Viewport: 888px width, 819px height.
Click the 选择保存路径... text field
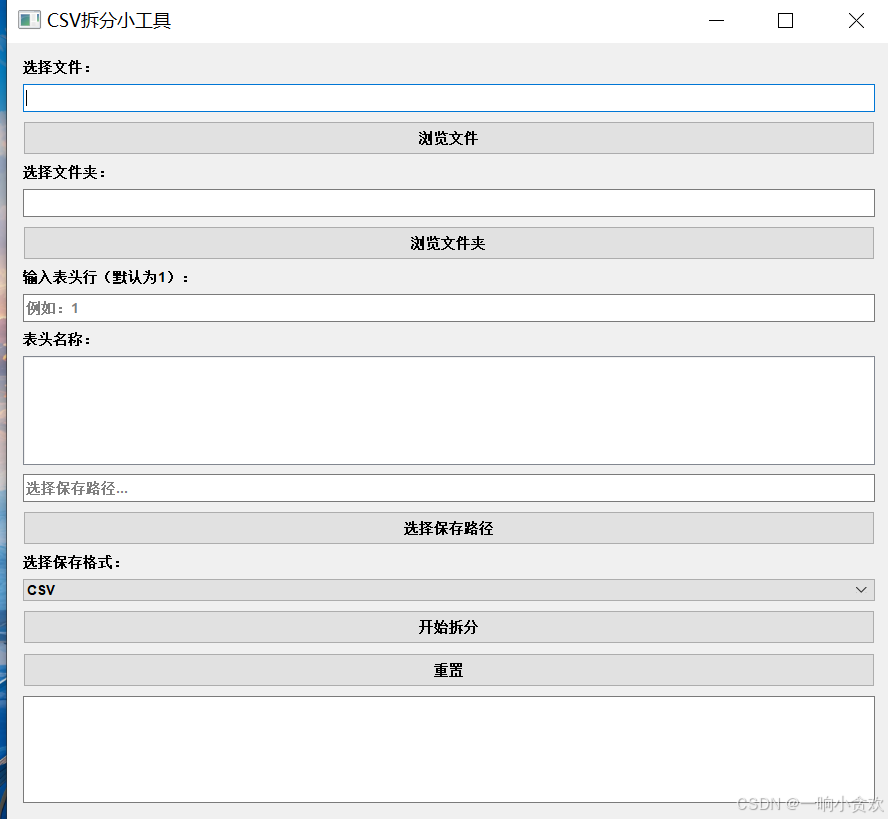click(x=449, y=488)
